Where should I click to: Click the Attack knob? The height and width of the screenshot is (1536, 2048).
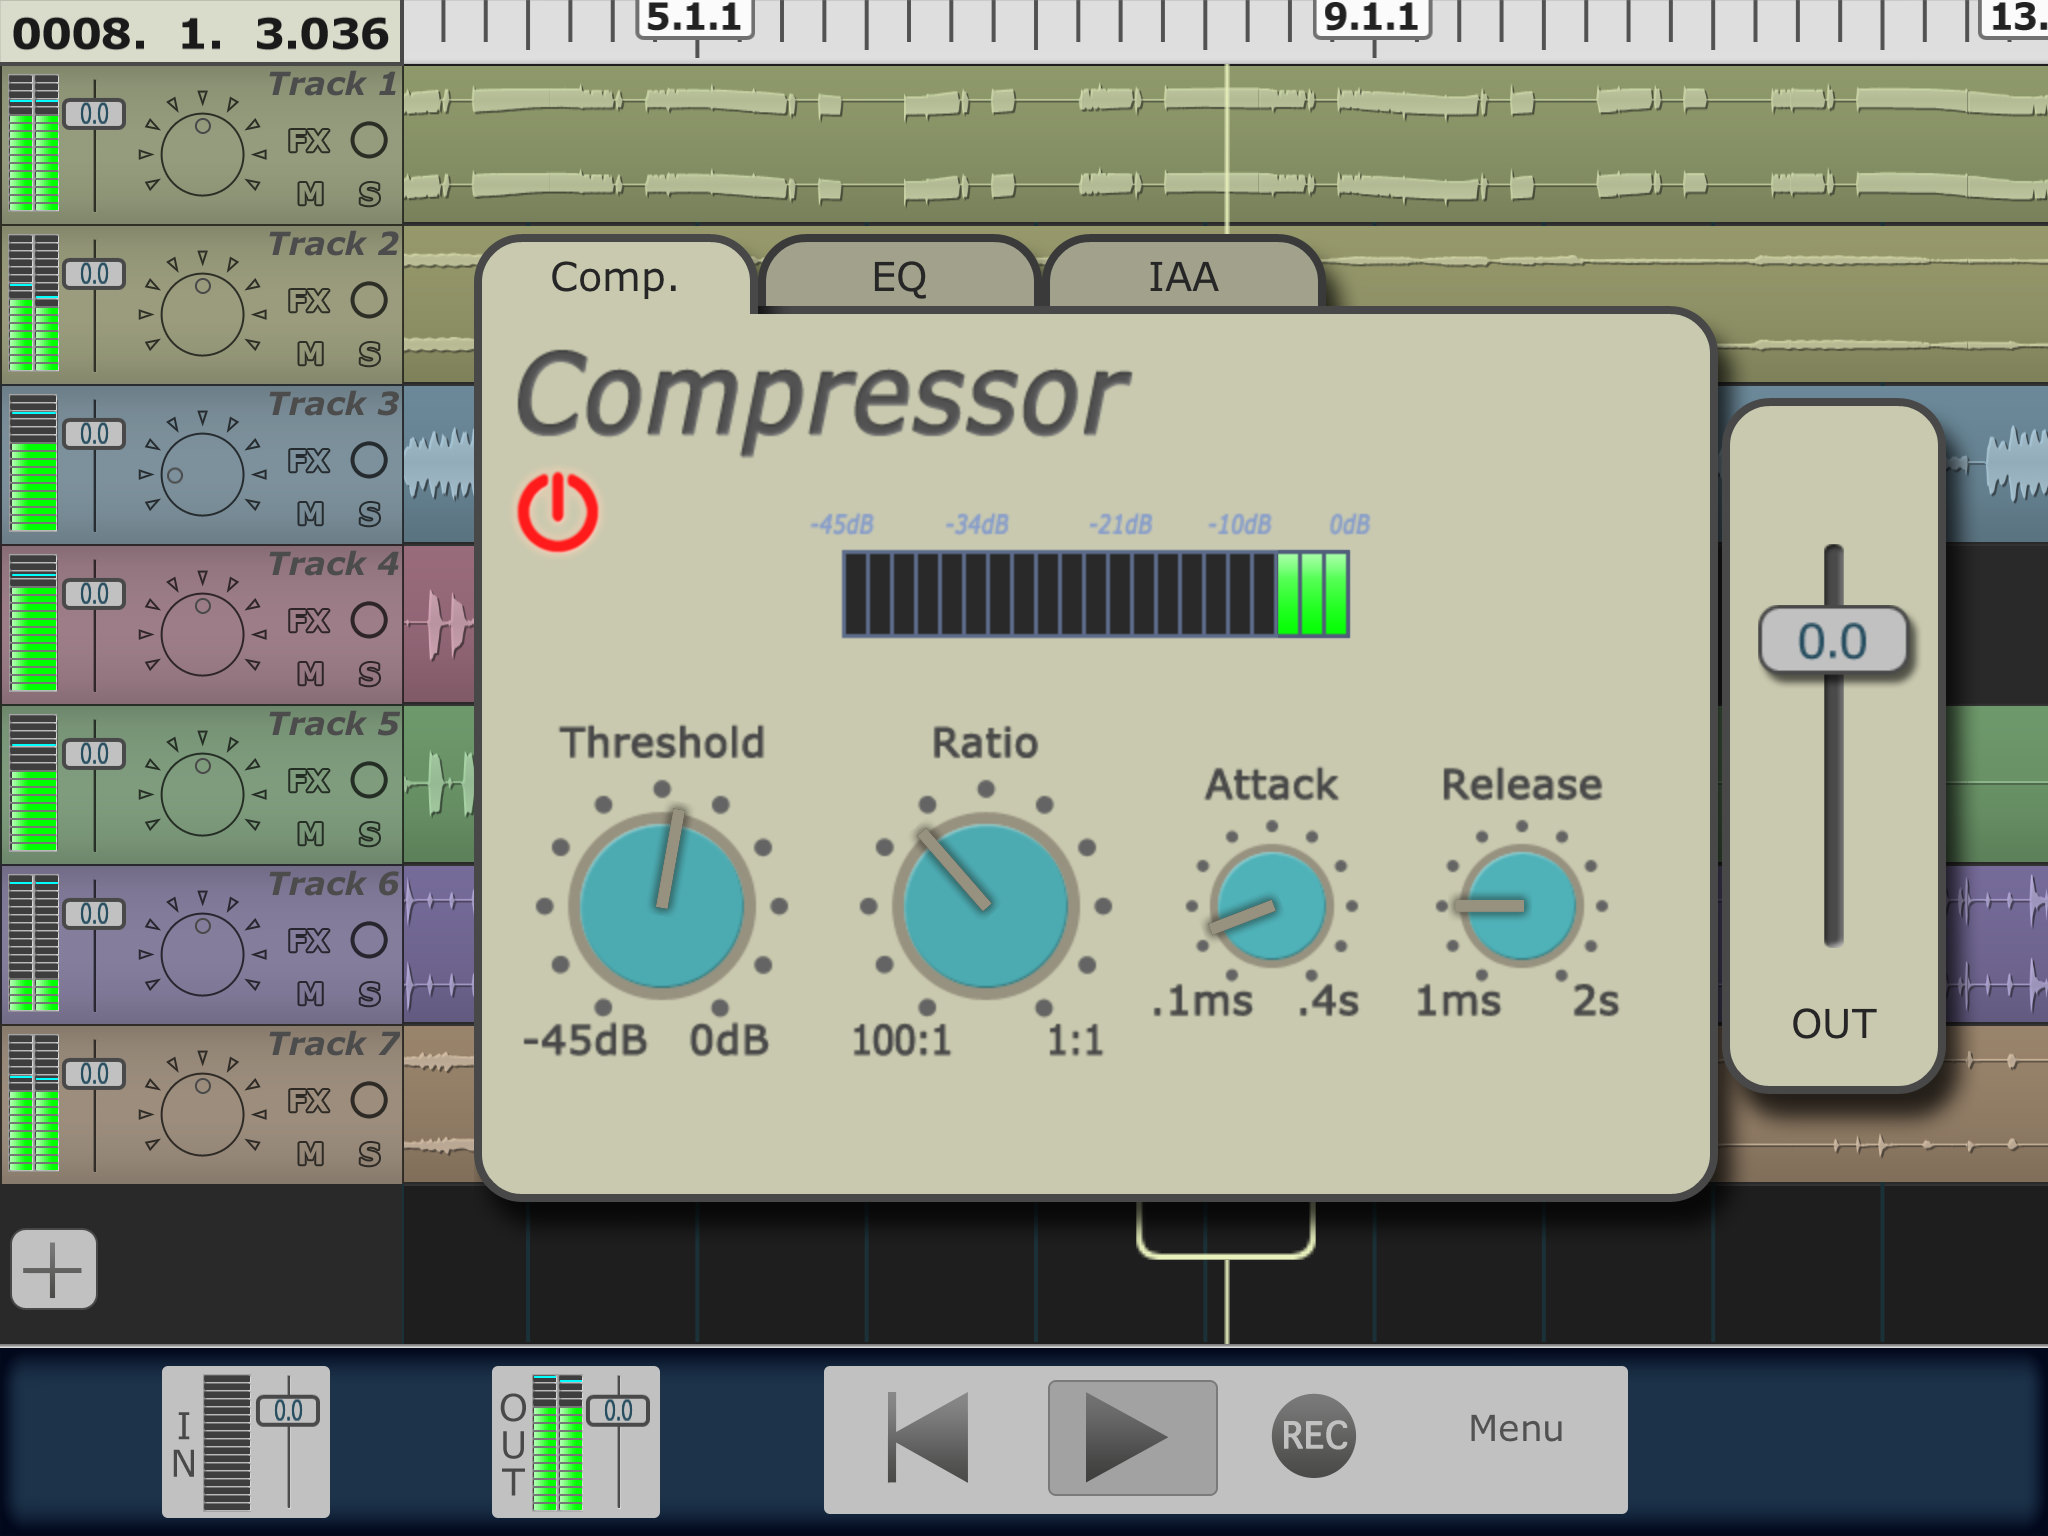pos(1271,905)
